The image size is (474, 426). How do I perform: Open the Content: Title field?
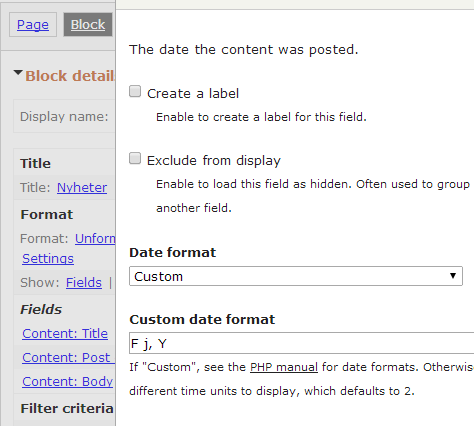pyautogui.click(x=65, y=333)
